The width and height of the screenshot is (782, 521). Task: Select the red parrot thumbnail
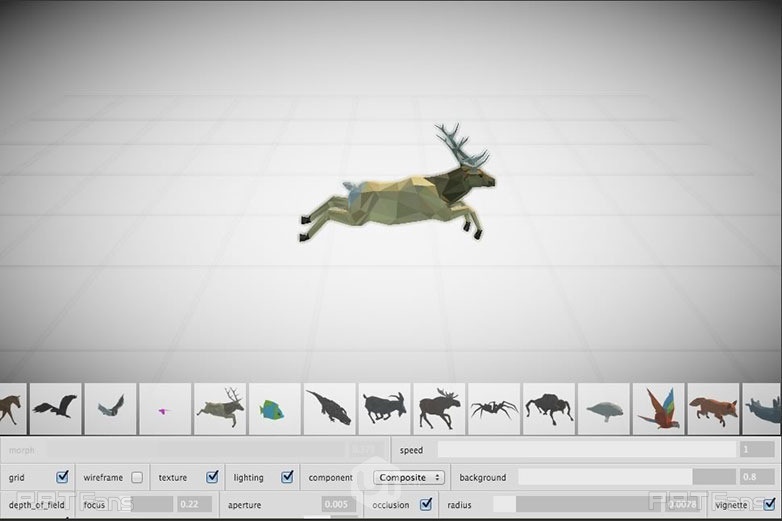[658, 408]
